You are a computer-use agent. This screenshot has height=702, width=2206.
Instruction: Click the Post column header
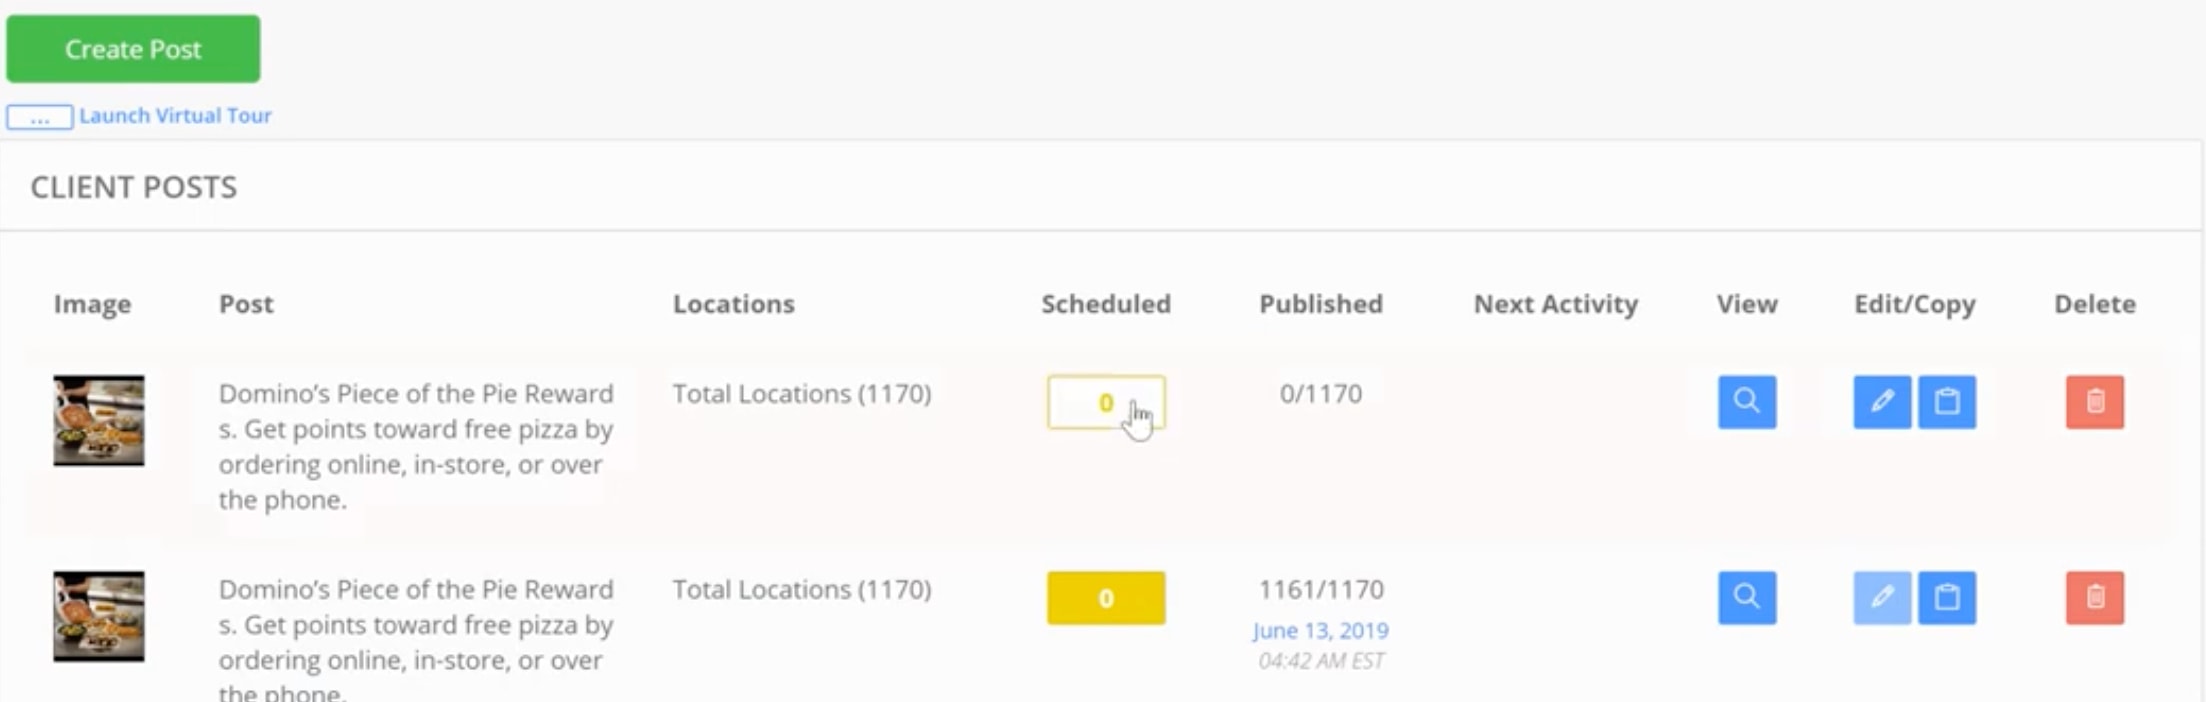[x=246, y=304]
